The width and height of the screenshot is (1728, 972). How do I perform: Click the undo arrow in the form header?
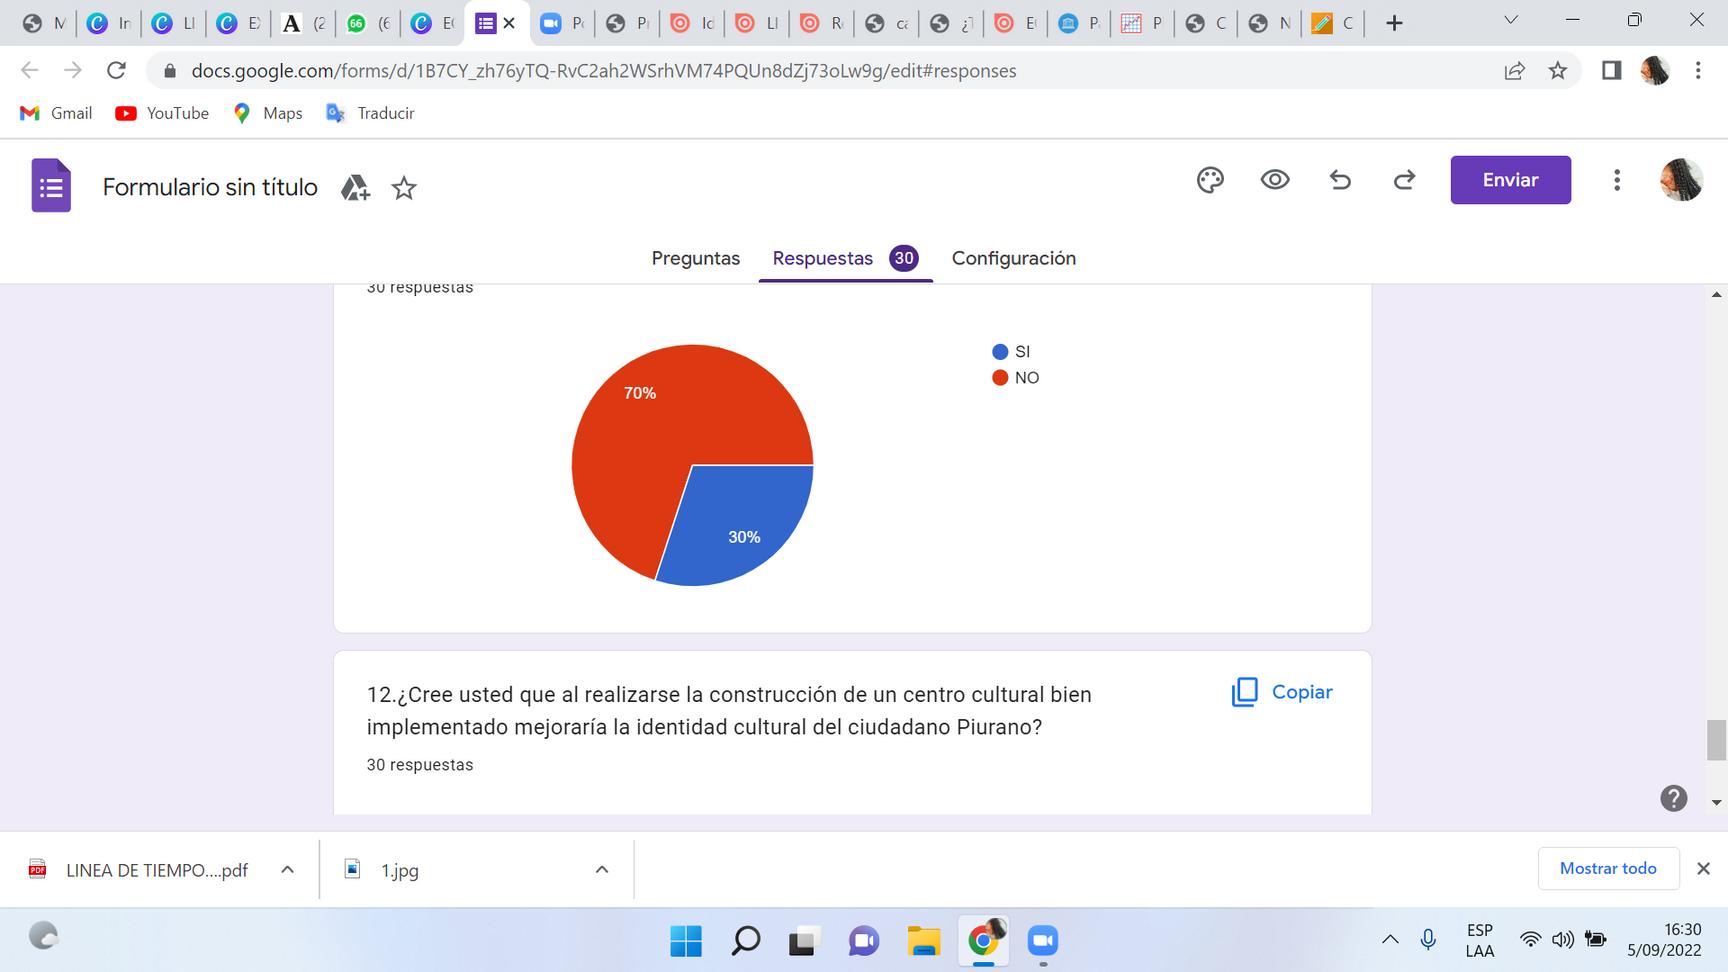tap(1340, 180)
